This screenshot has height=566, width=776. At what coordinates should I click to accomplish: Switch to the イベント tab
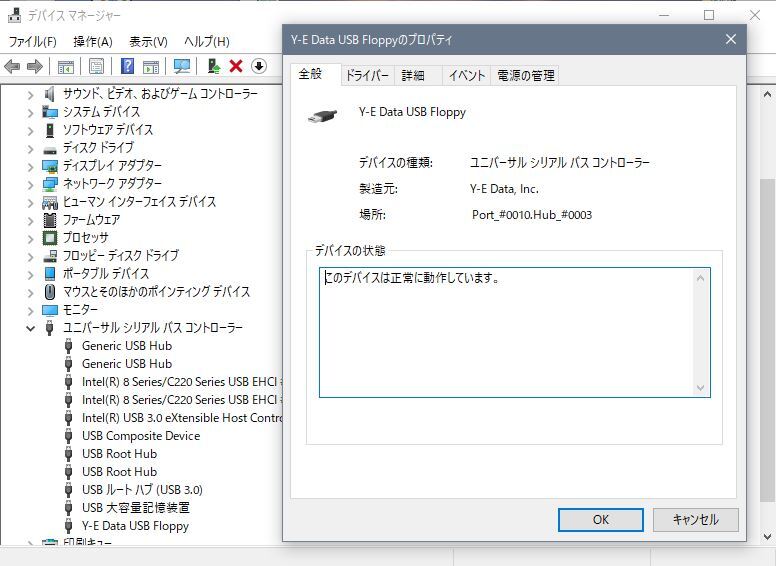pos(466,75)
